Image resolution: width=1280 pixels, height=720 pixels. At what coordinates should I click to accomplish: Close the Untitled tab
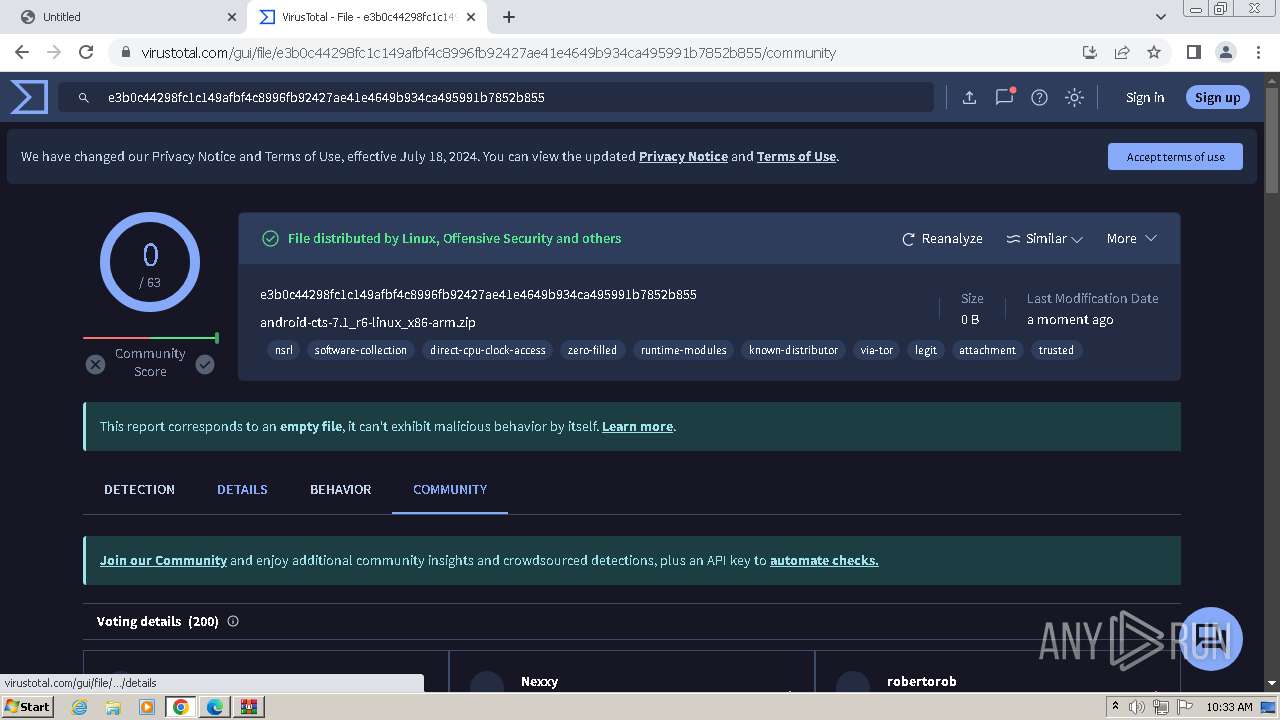coord(231,17)
